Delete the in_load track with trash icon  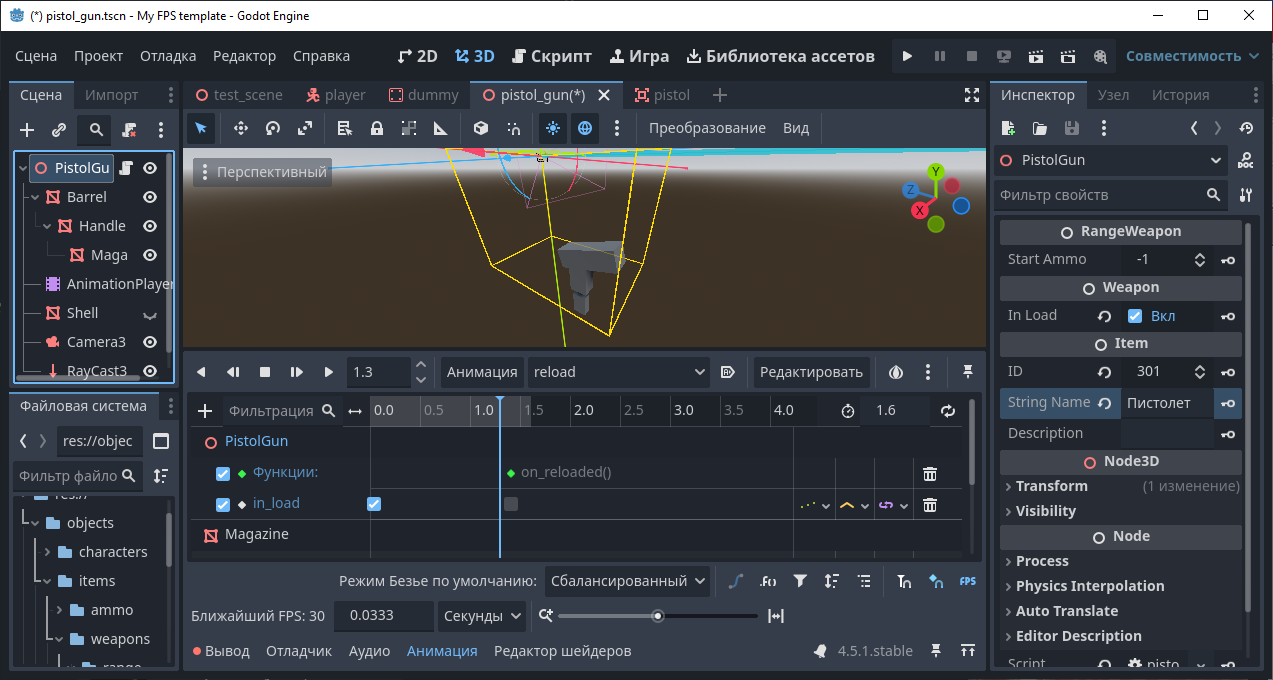(930, 505)
